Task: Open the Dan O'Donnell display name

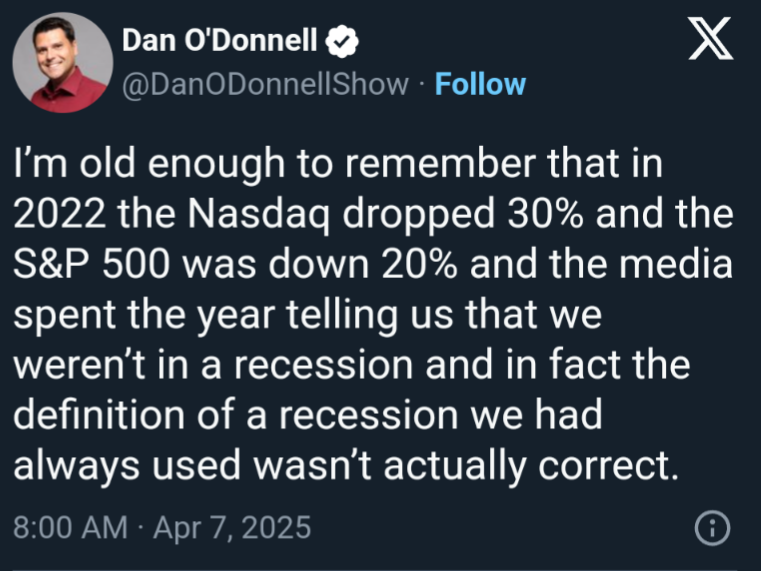Action: click(x=219, y=40)
